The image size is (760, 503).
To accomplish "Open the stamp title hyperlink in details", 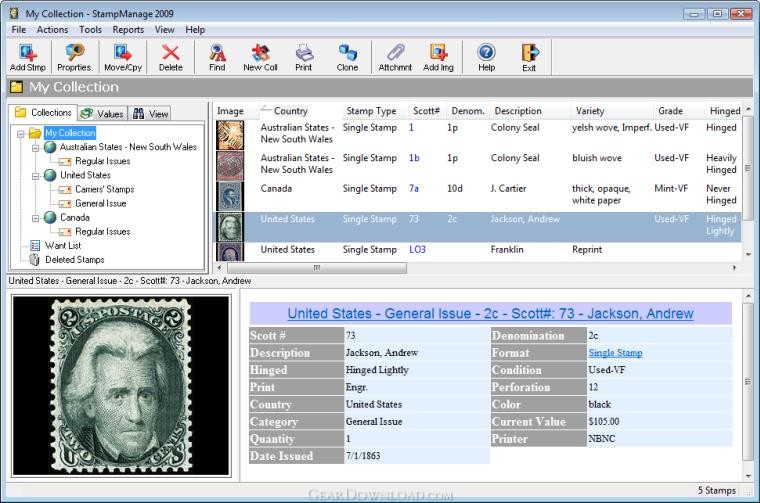I will pos(491,314).
